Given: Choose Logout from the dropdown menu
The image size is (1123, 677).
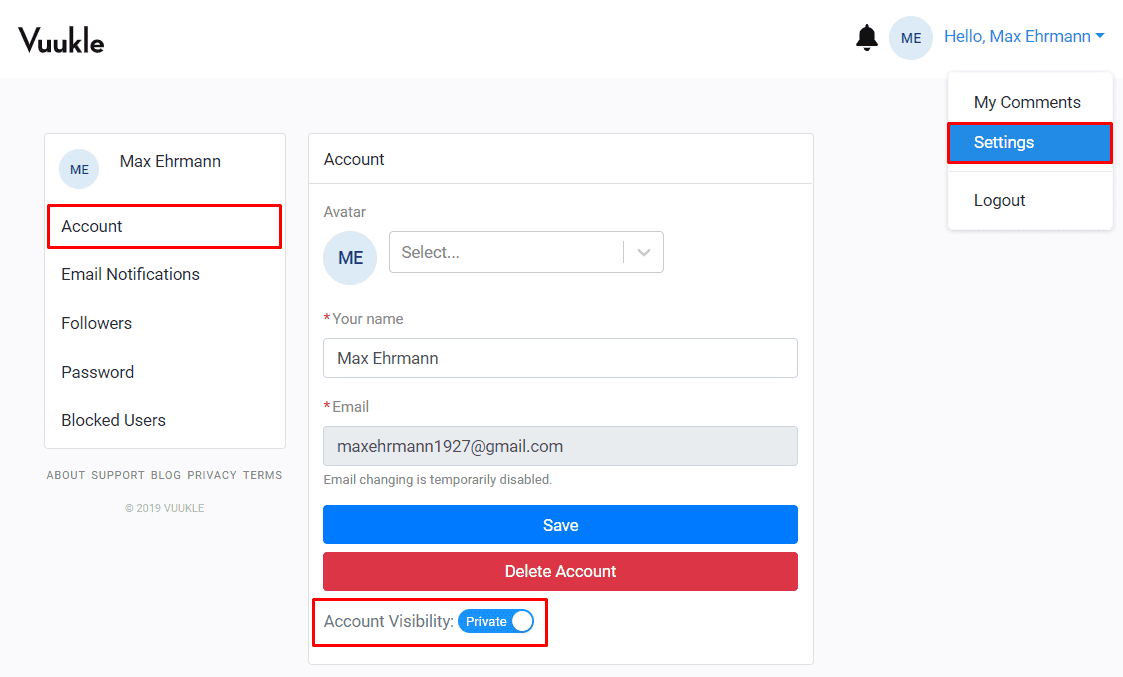Looking at the screenshot, I should [1000, 200].
